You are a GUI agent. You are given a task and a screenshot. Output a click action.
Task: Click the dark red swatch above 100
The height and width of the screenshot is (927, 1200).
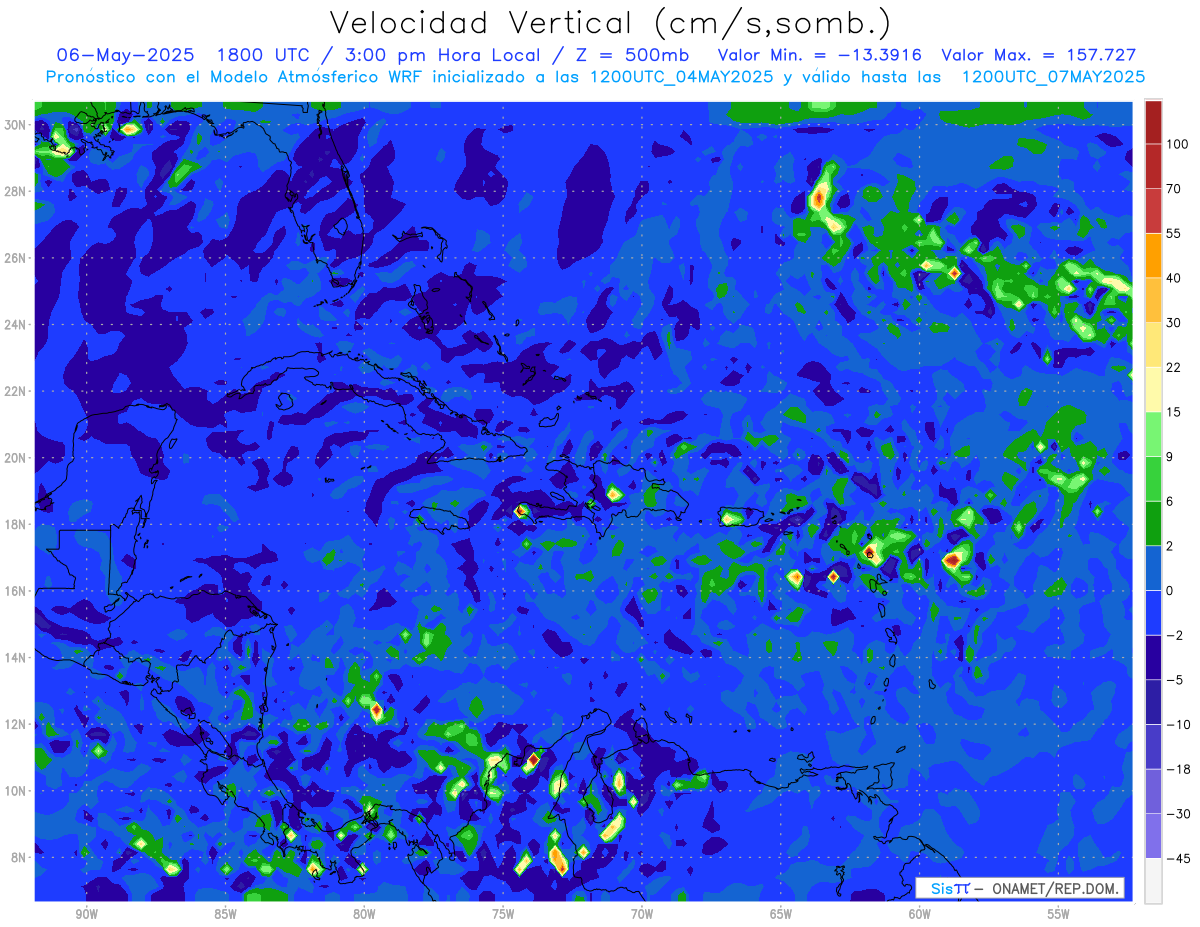coord(1153,122)
